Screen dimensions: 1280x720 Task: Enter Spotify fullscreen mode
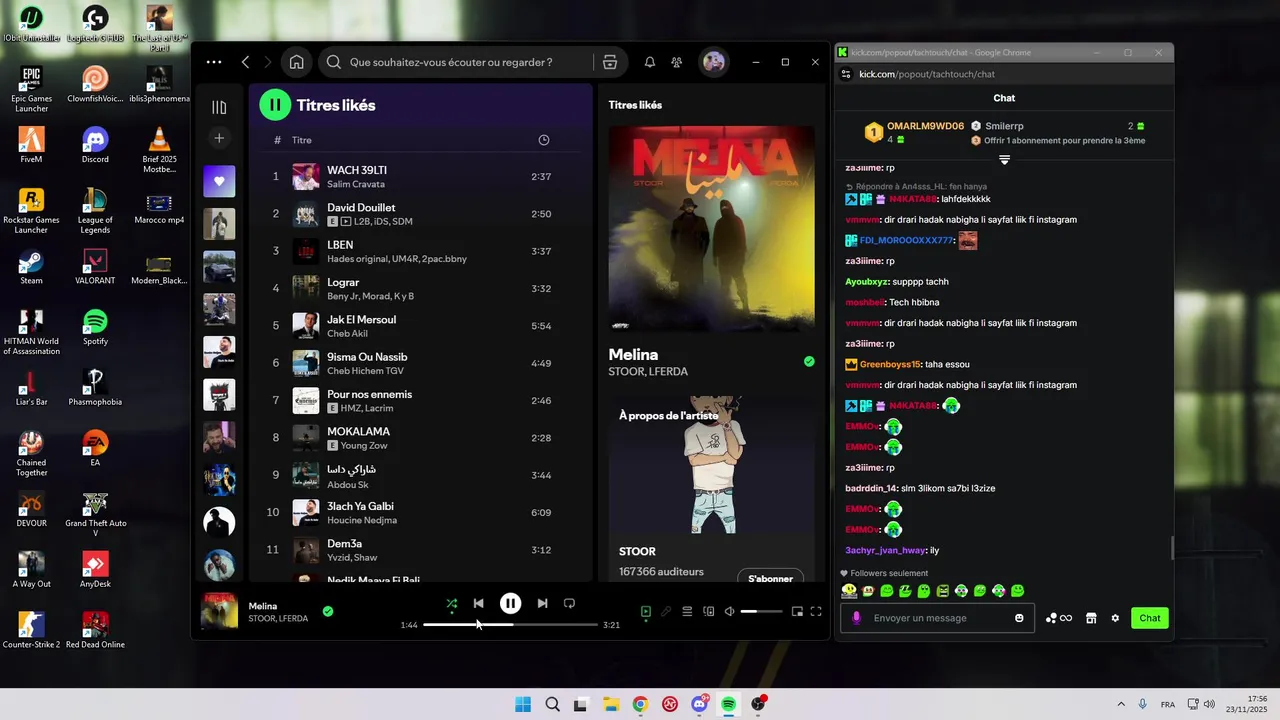(816, 611)
